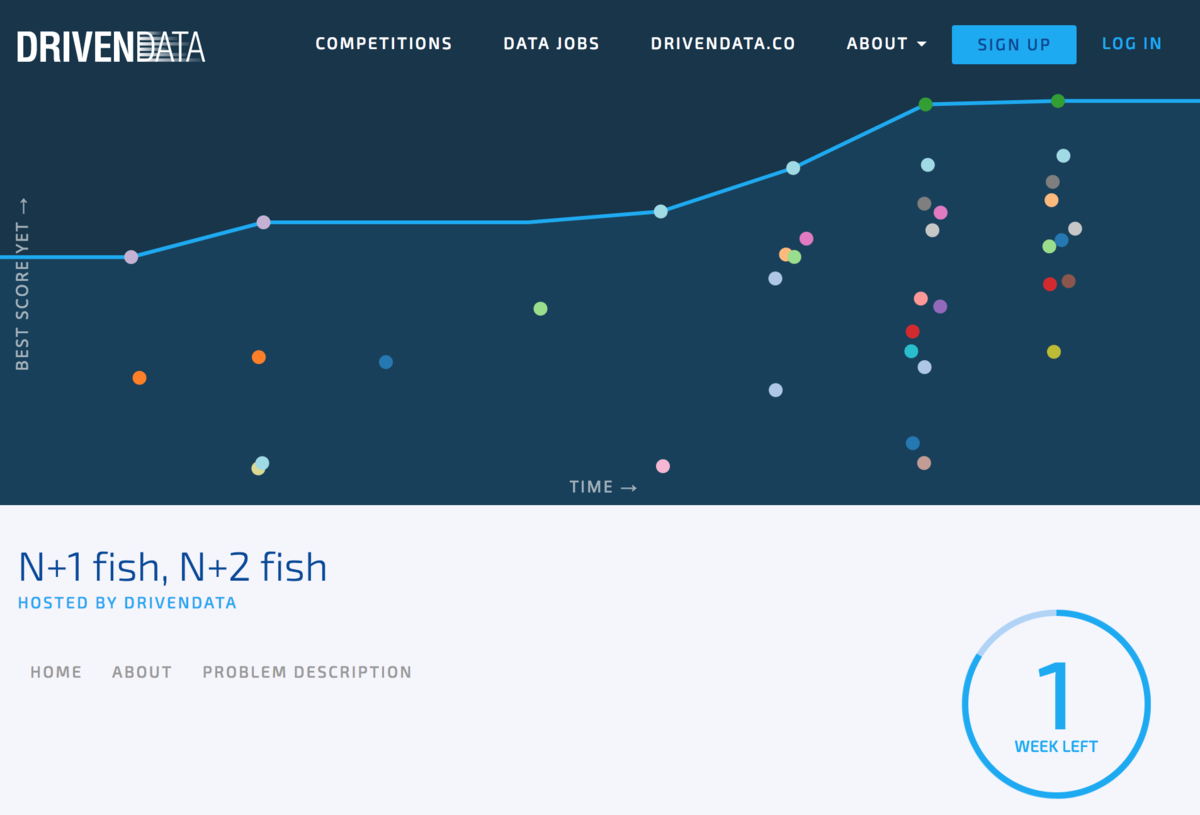Viewport: 1200px width, 815px height.
Task: Open the Hosted by DrivenData link
Action: pyautogui.click(x=127, y=603)
